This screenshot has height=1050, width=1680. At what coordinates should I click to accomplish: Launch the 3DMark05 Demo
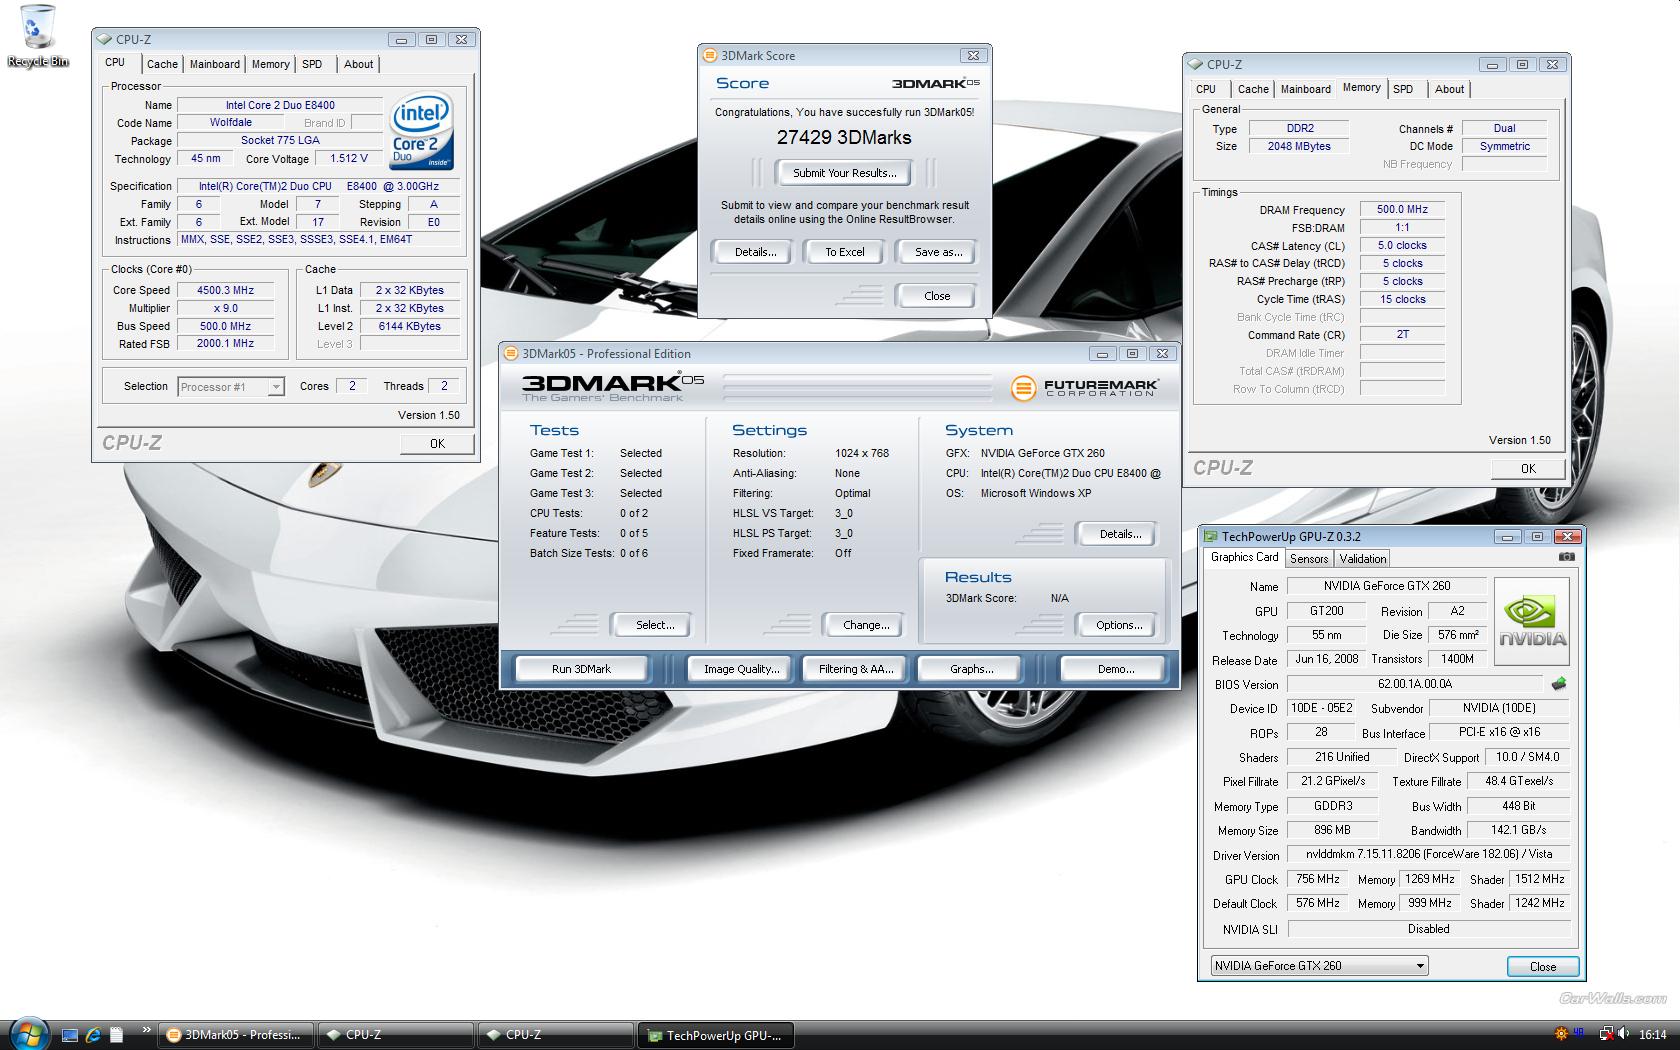pos(1115,669)
